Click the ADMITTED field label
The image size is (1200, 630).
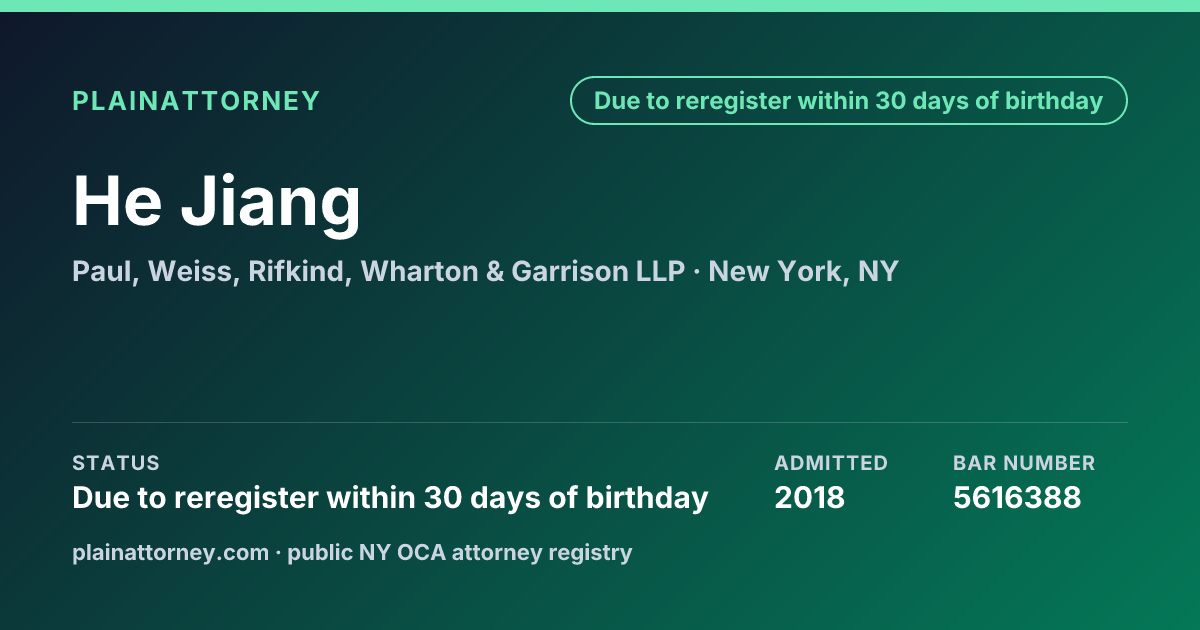pyautogui.click(x=831, y=463)
